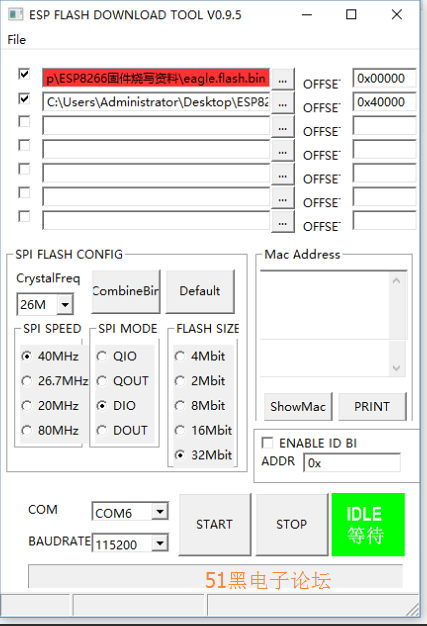Click the ShowMac button
This screenshot has width=427, height=626.
[x=298, y=406]
